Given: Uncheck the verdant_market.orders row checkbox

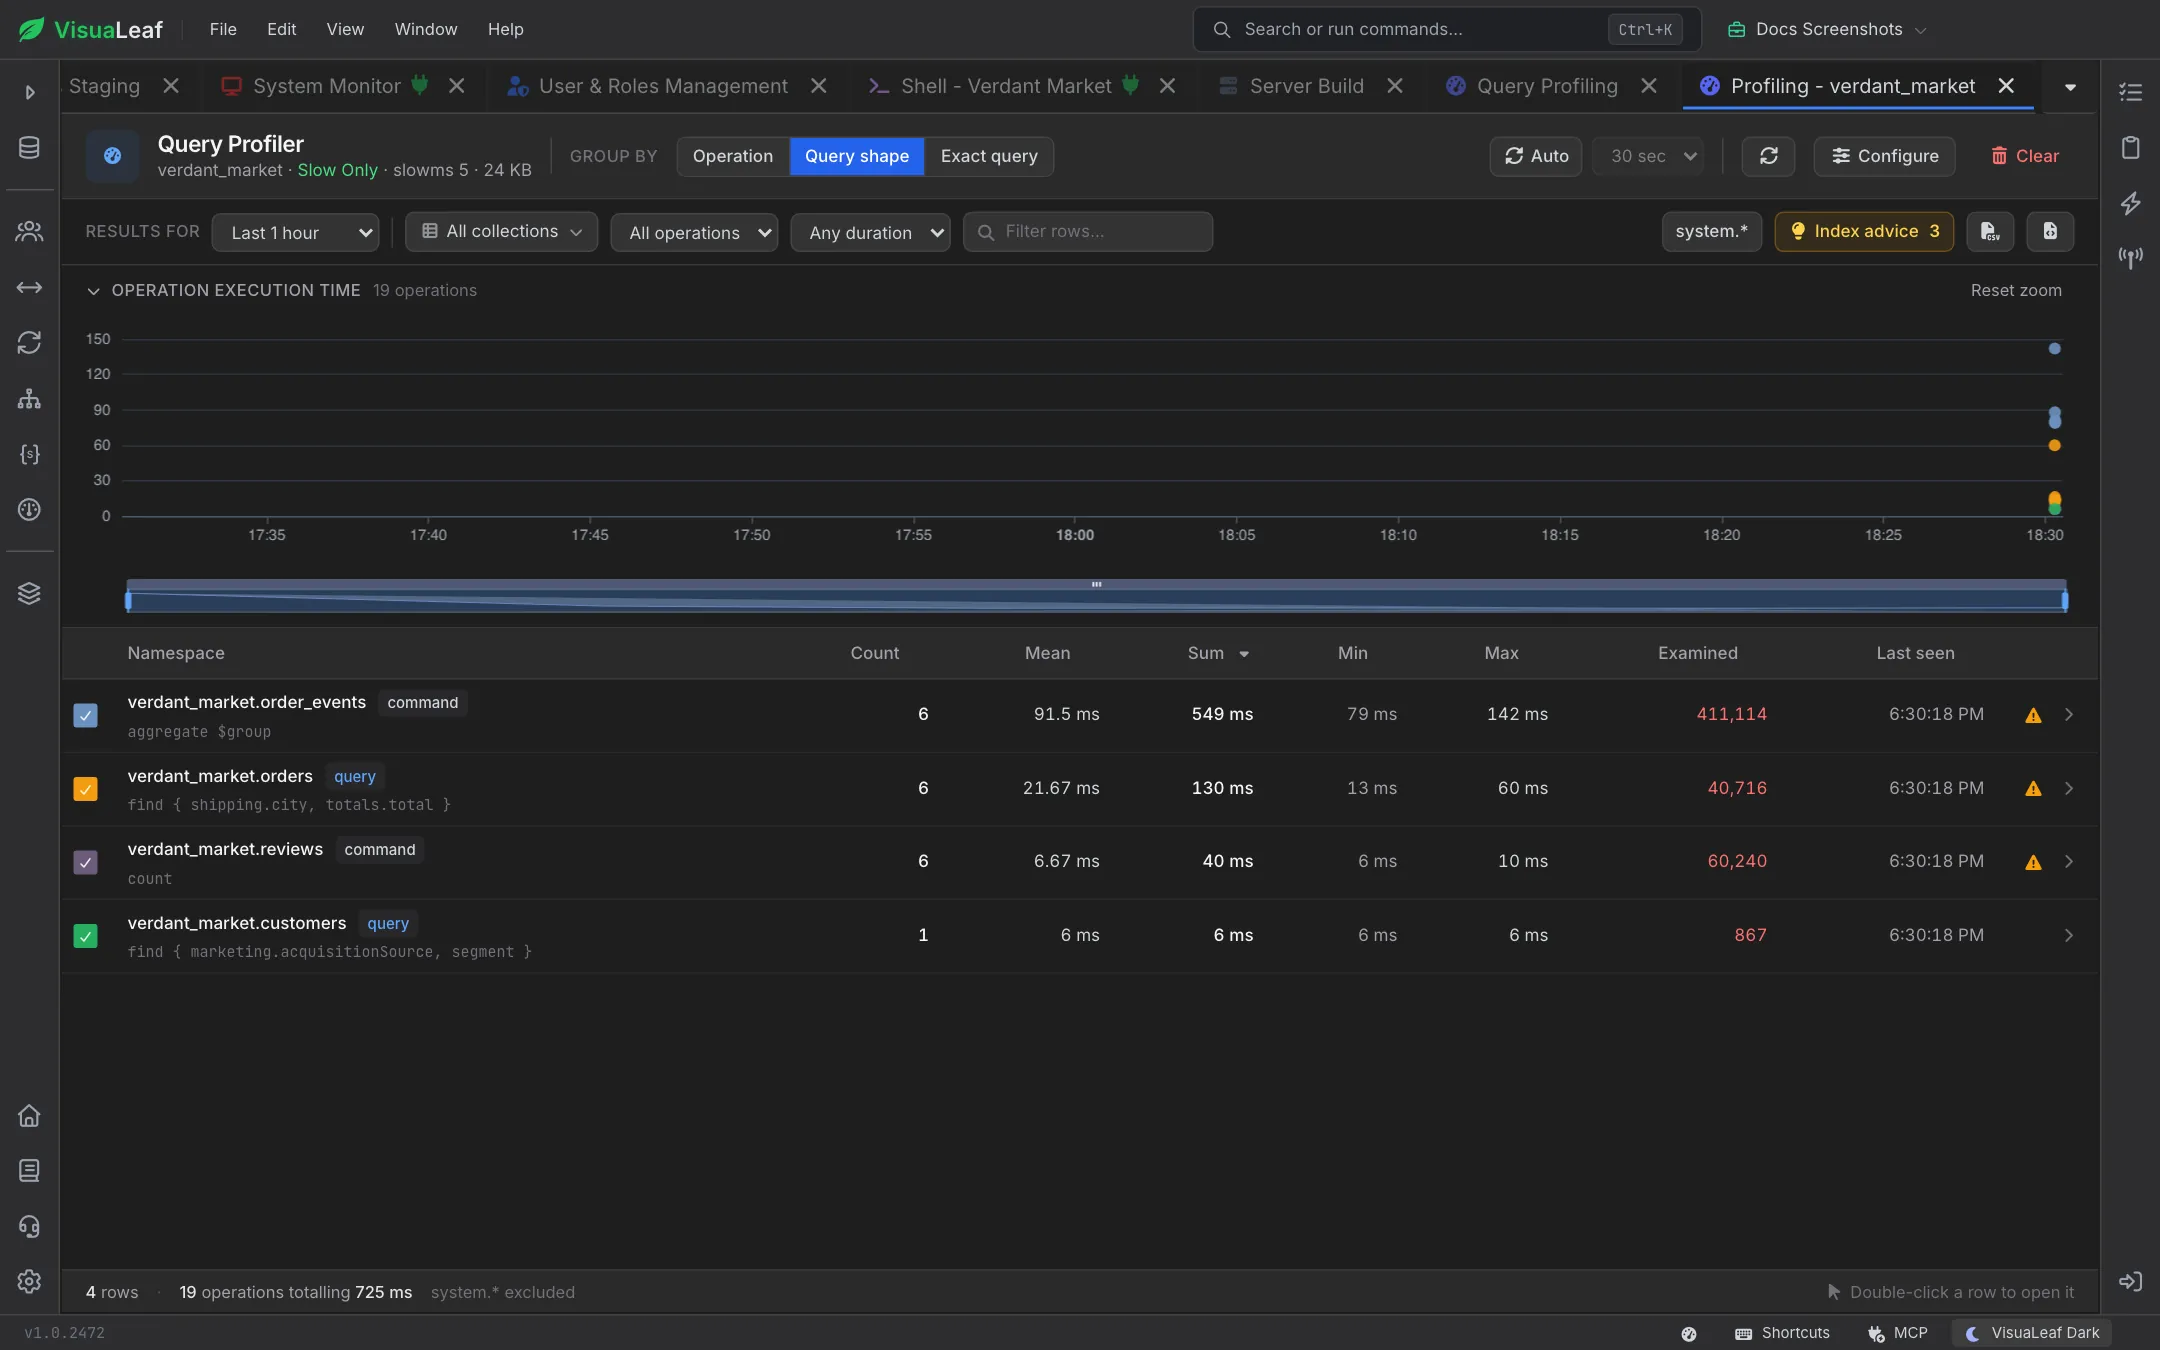Looking at the screenshot, I should [86, 789].
